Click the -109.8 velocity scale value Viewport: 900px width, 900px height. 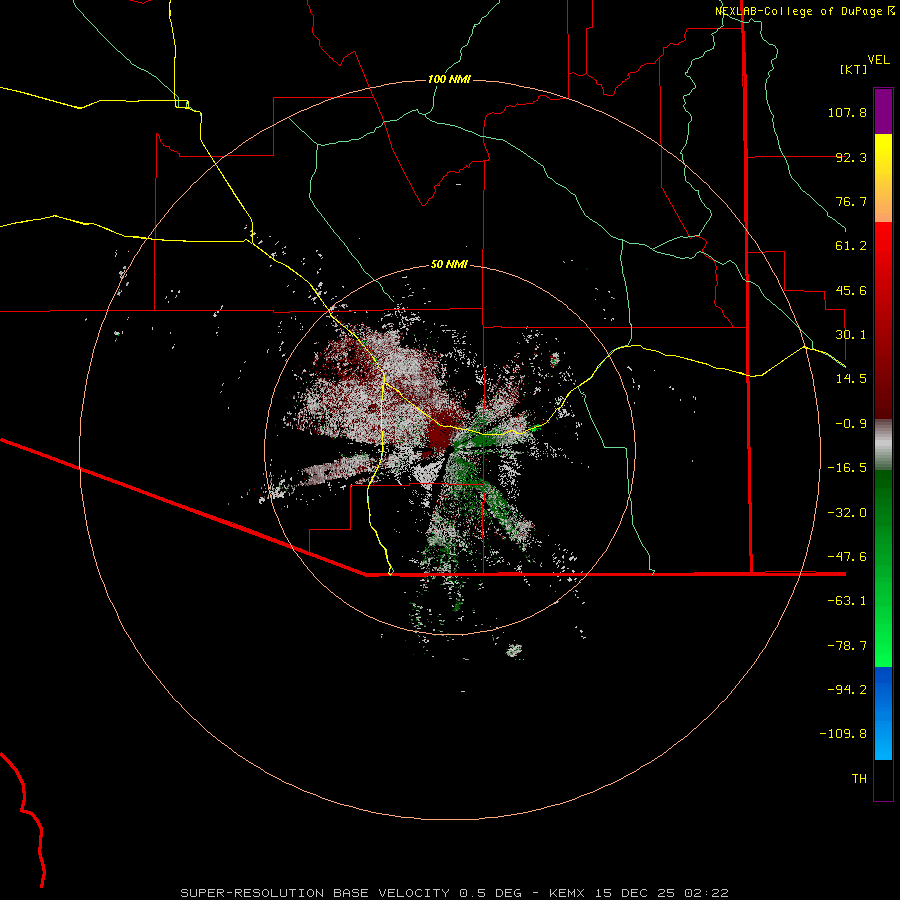843,734
